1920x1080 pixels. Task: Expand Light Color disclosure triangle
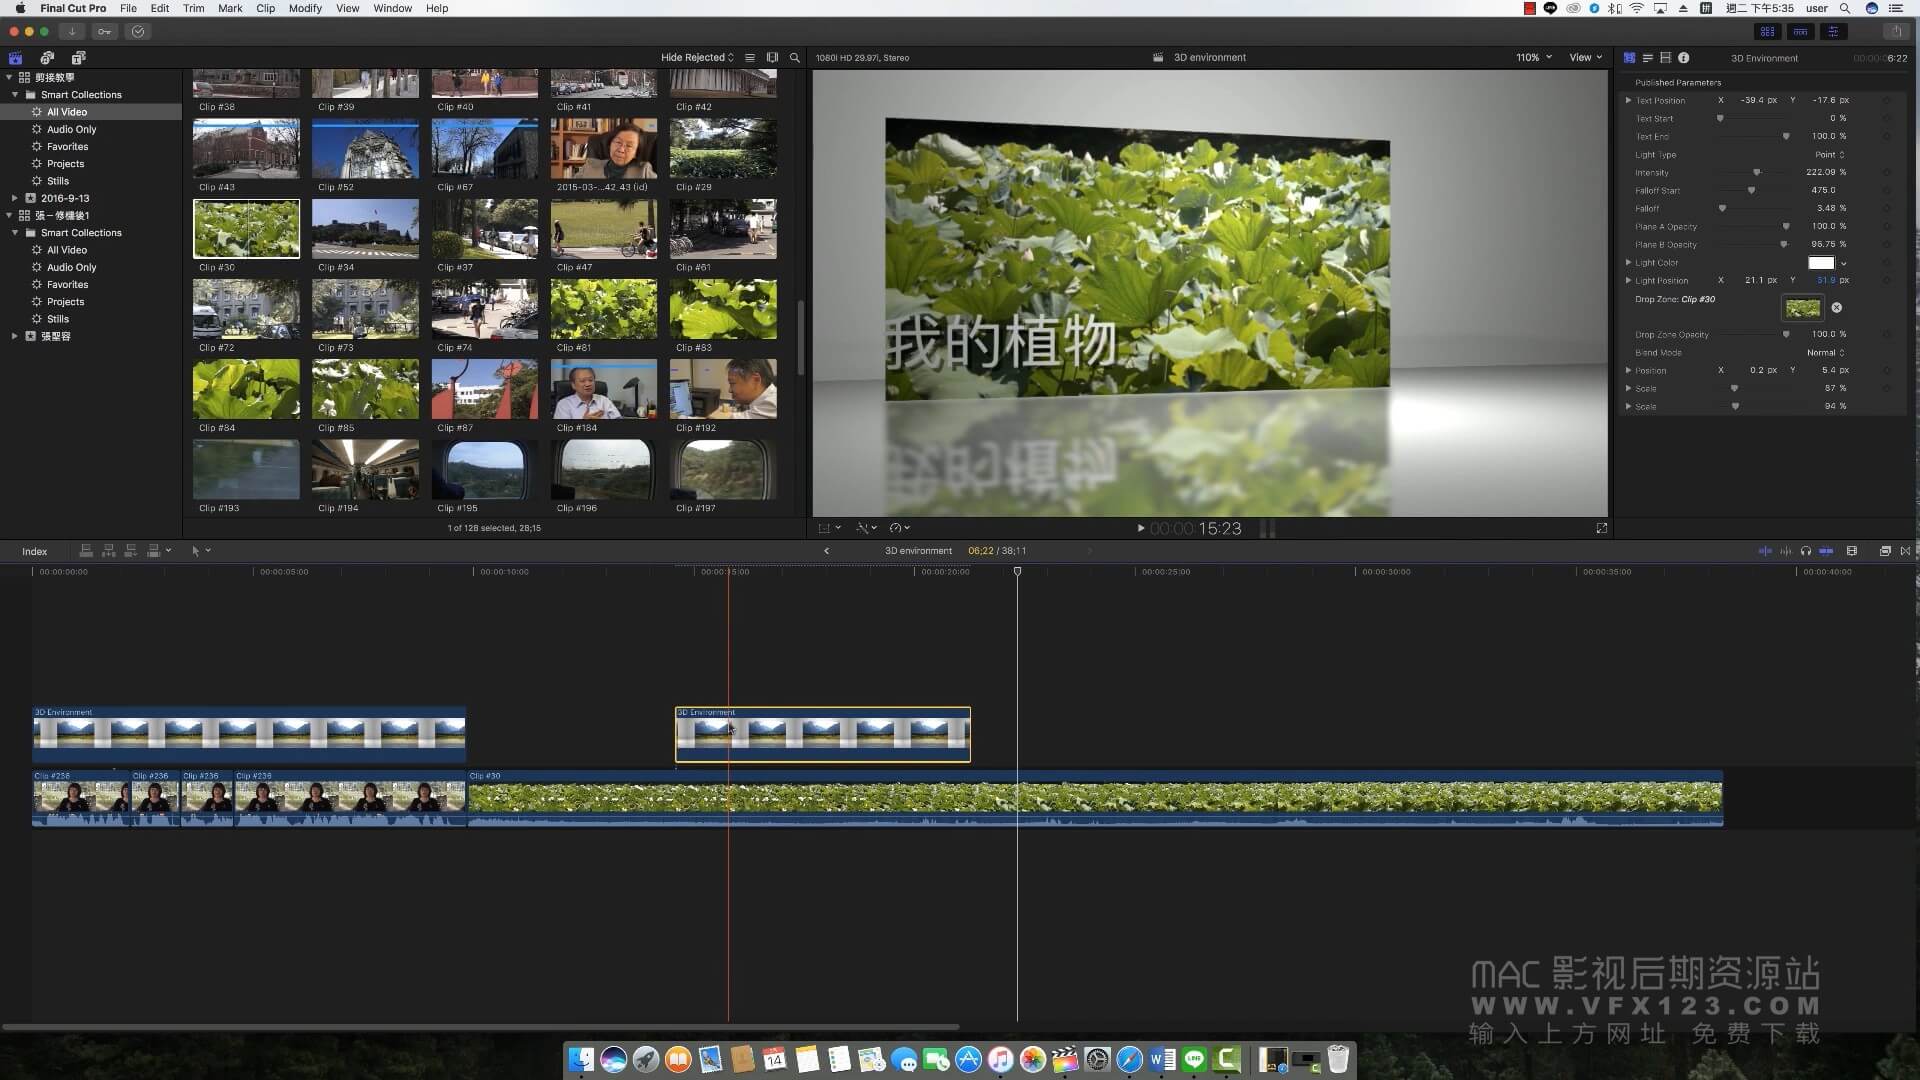1628,262
